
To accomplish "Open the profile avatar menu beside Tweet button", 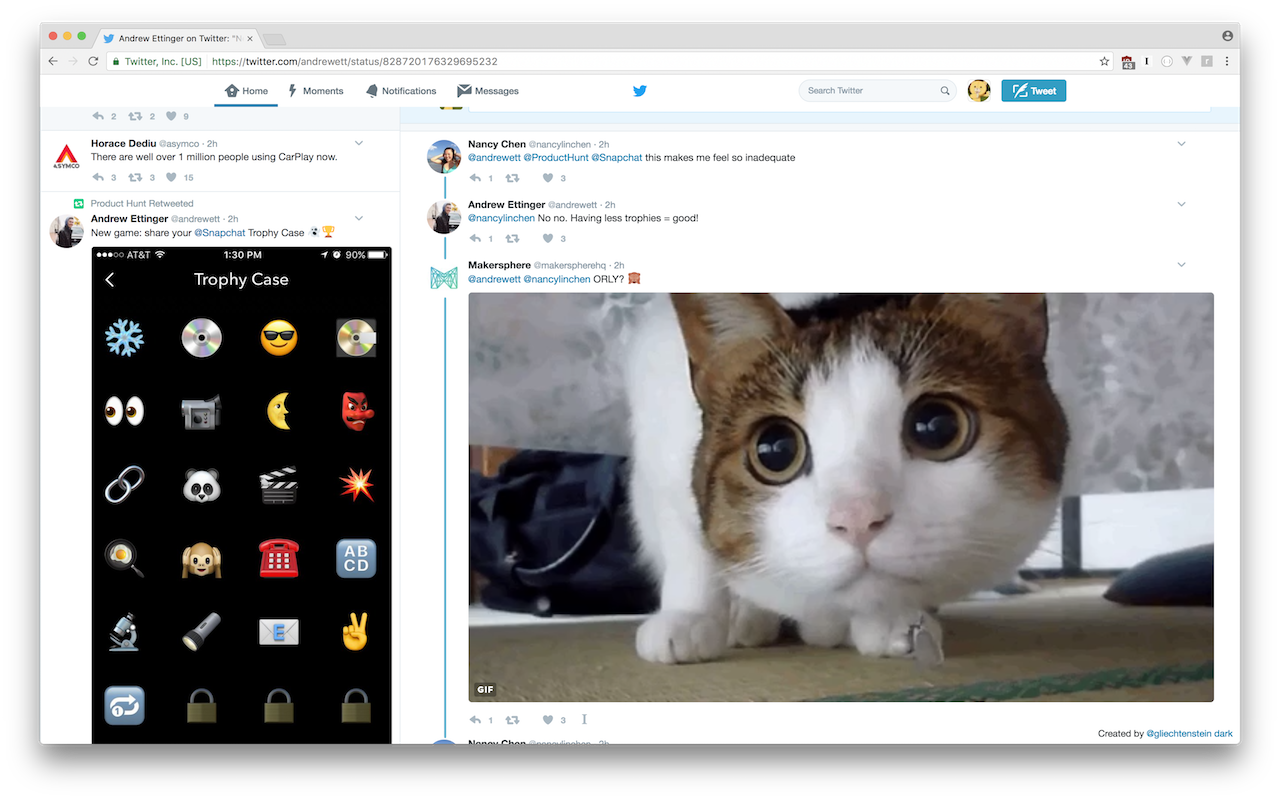I will 979,90.
